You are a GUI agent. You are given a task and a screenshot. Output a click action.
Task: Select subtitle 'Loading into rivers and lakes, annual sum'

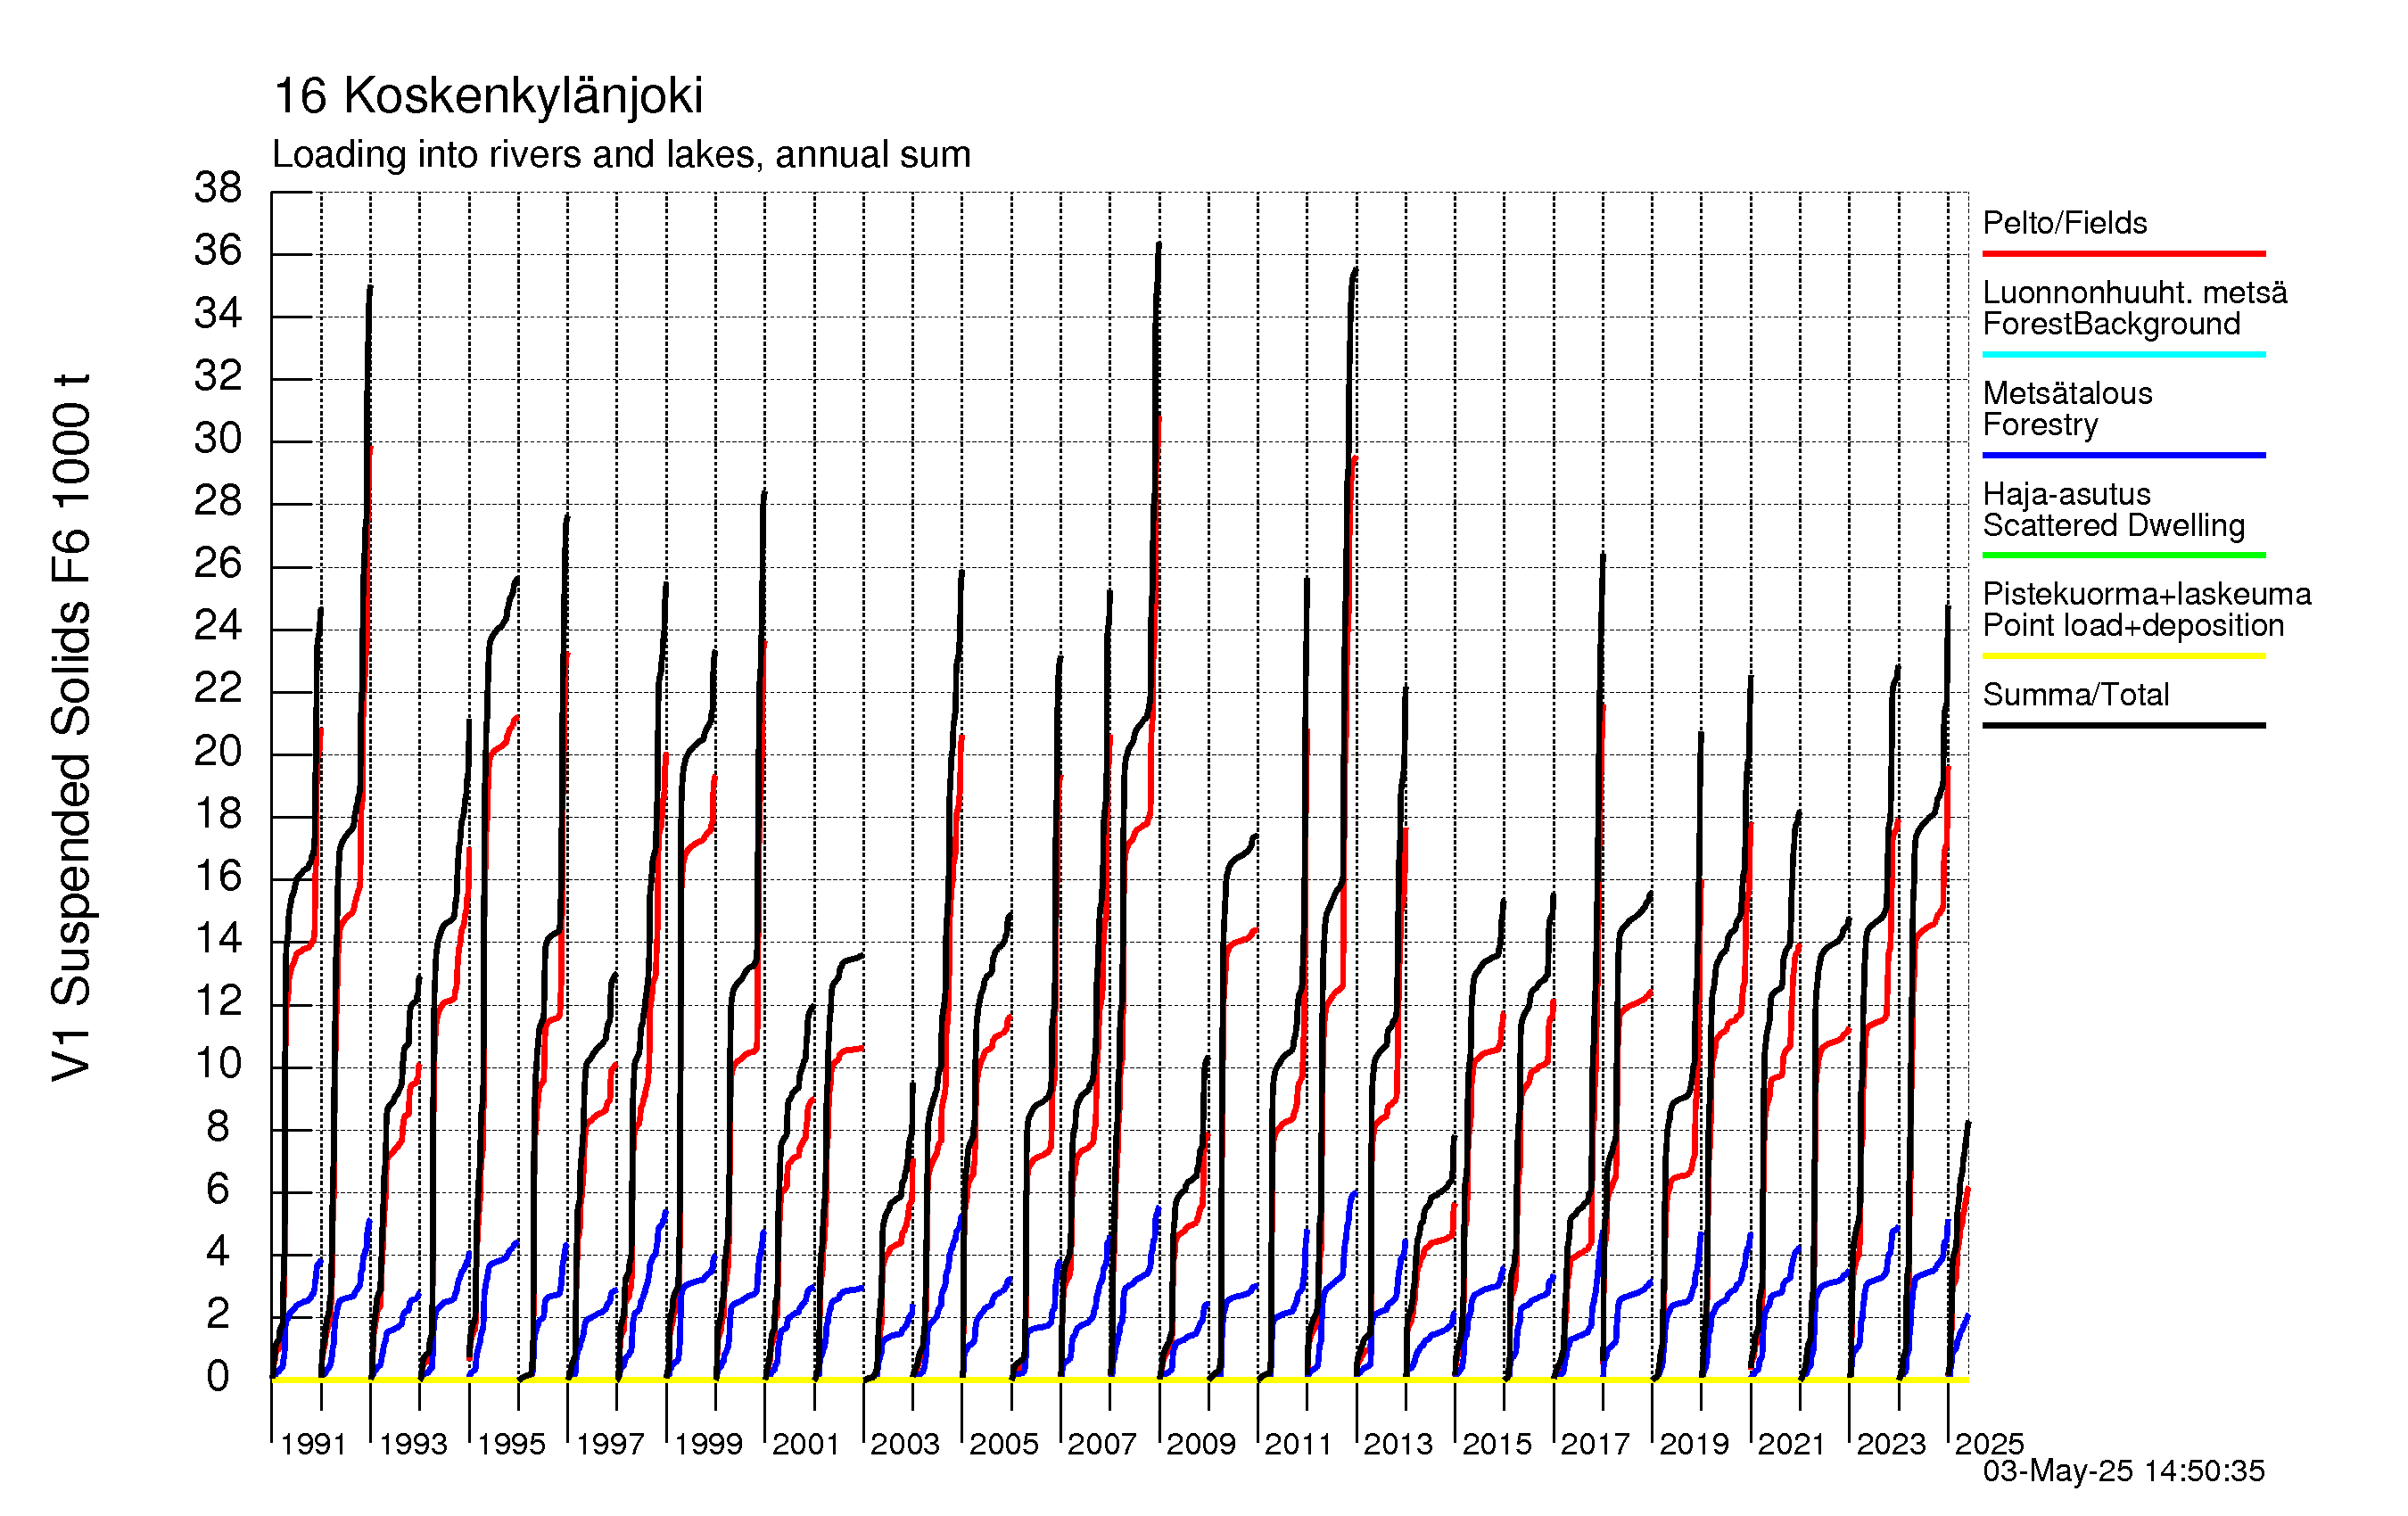coord(621,155)
